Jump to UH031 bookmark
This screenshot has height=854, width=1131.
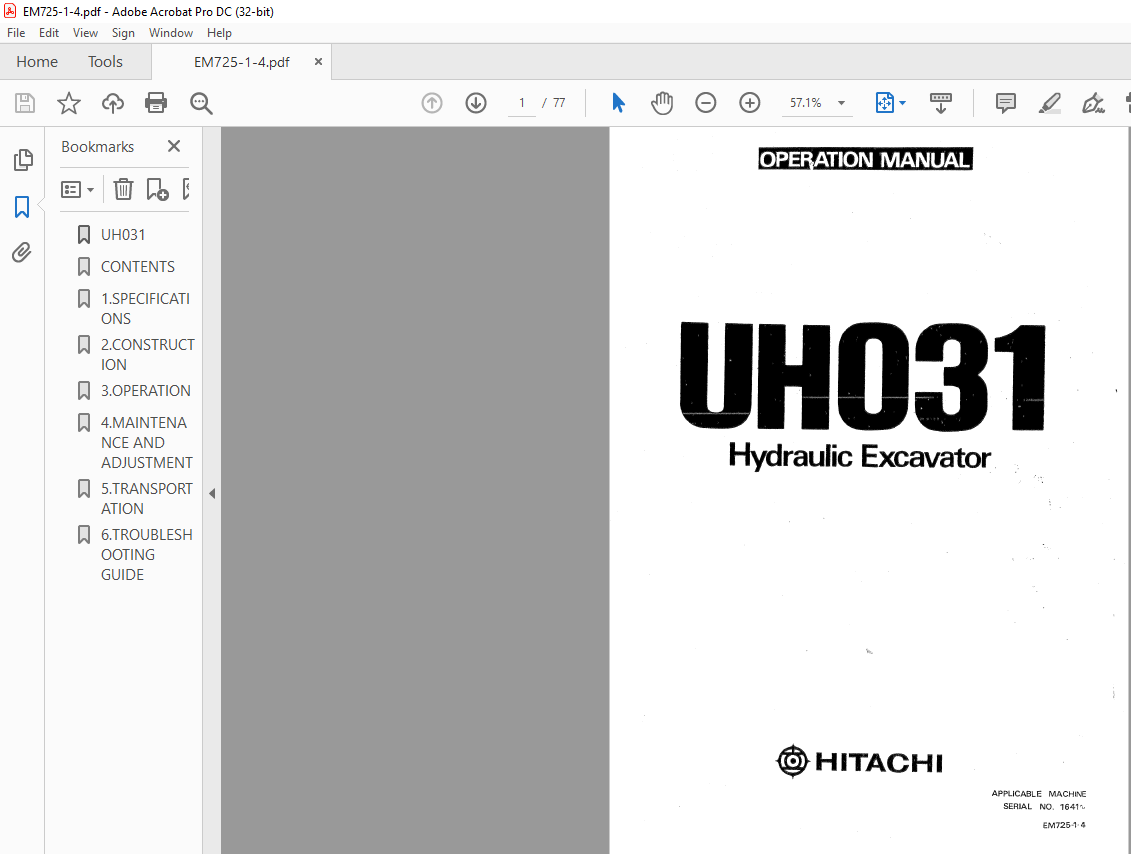[x=123, y=235]
